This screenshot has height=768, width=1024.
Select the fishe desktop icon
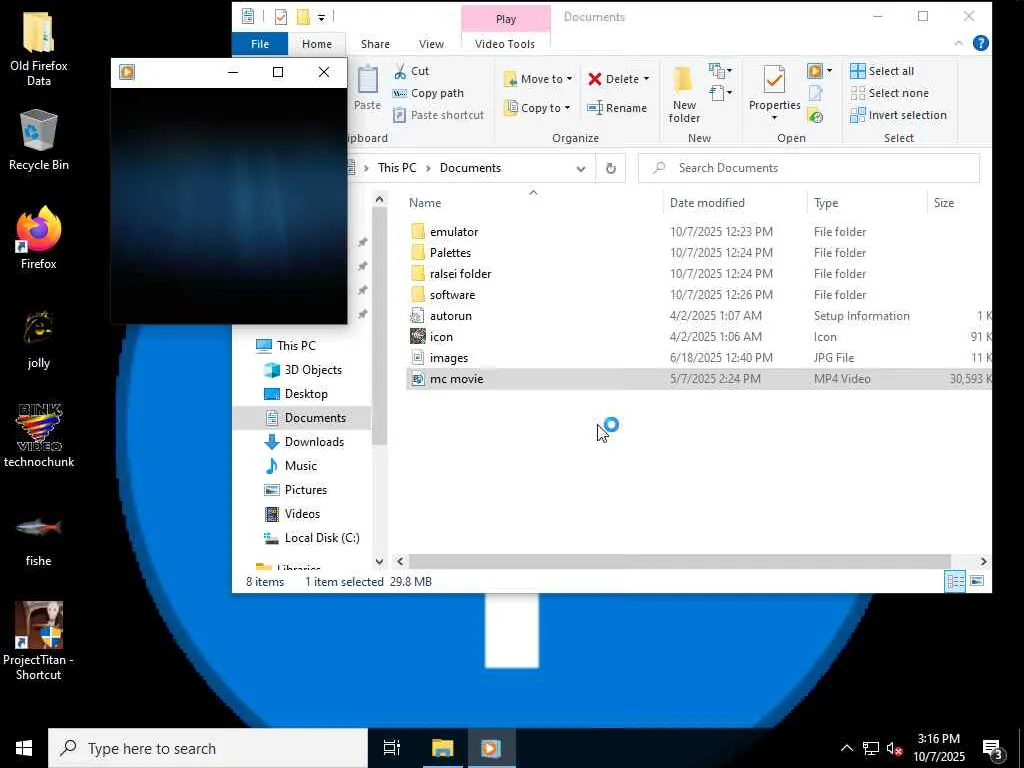click(39, 540)
